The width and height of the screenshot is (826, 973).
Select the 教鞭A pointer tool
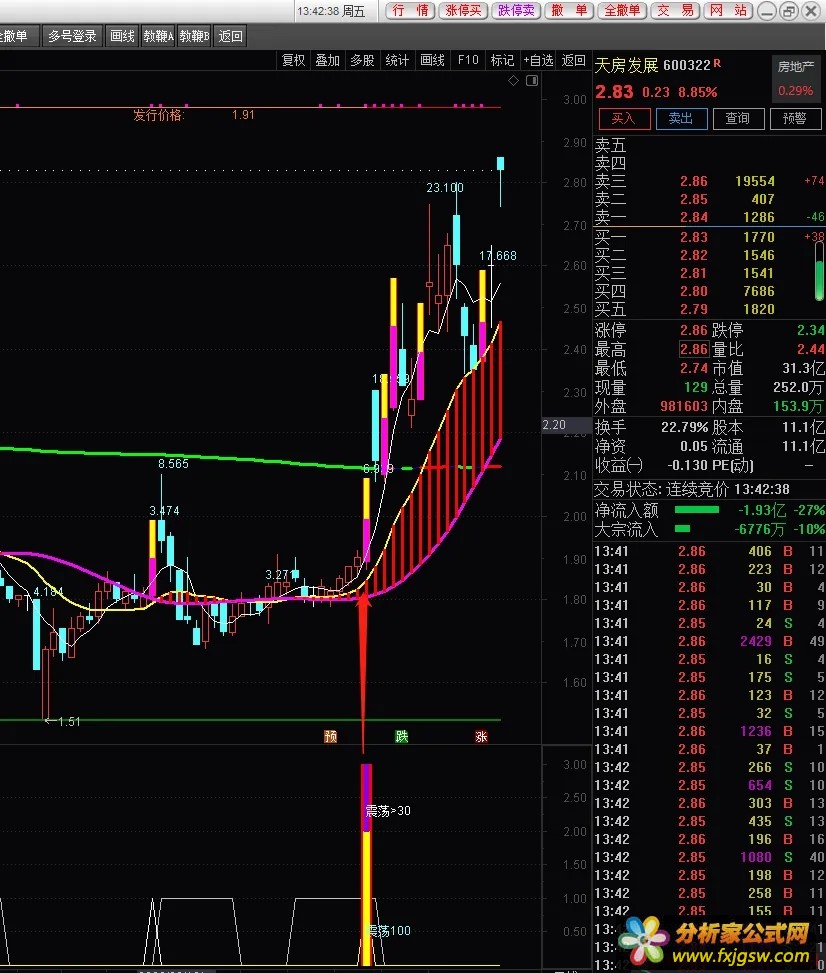158,36
